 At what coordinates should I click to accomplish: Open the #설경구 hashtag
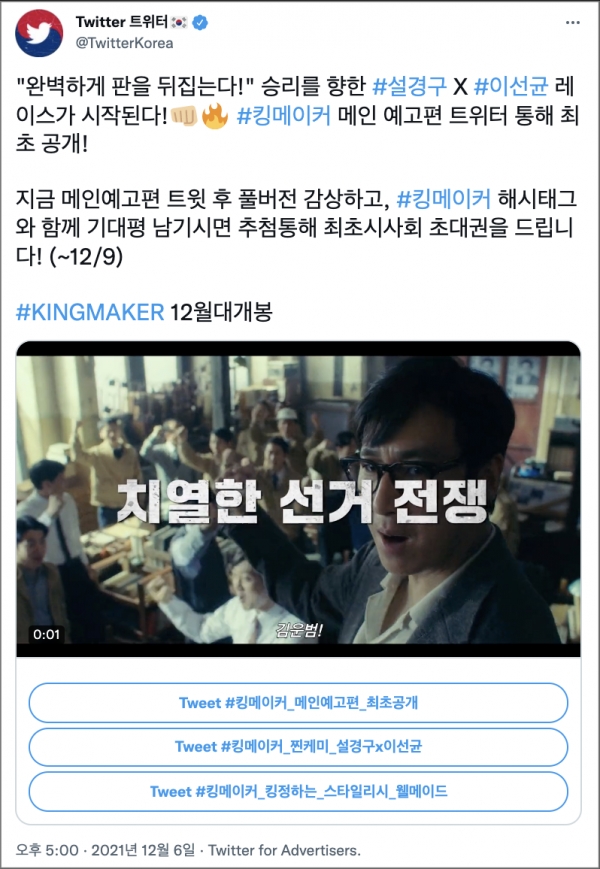(409, 86)
